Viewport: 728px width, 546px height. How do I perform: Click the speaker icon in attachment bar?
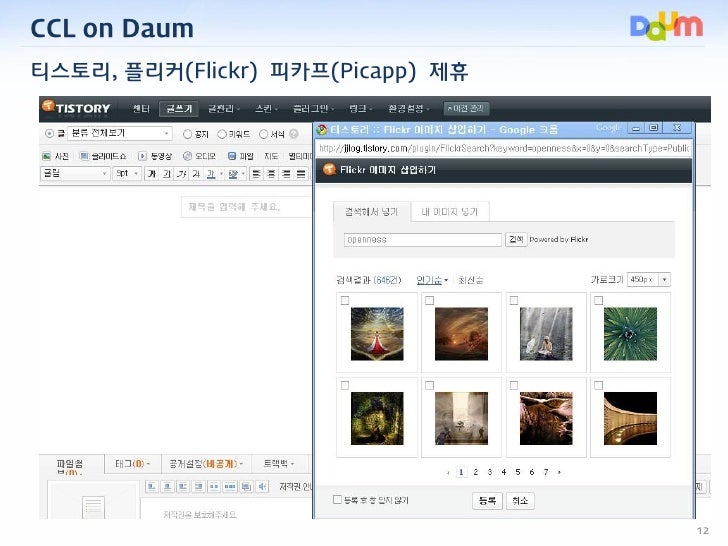click(263, 487)
